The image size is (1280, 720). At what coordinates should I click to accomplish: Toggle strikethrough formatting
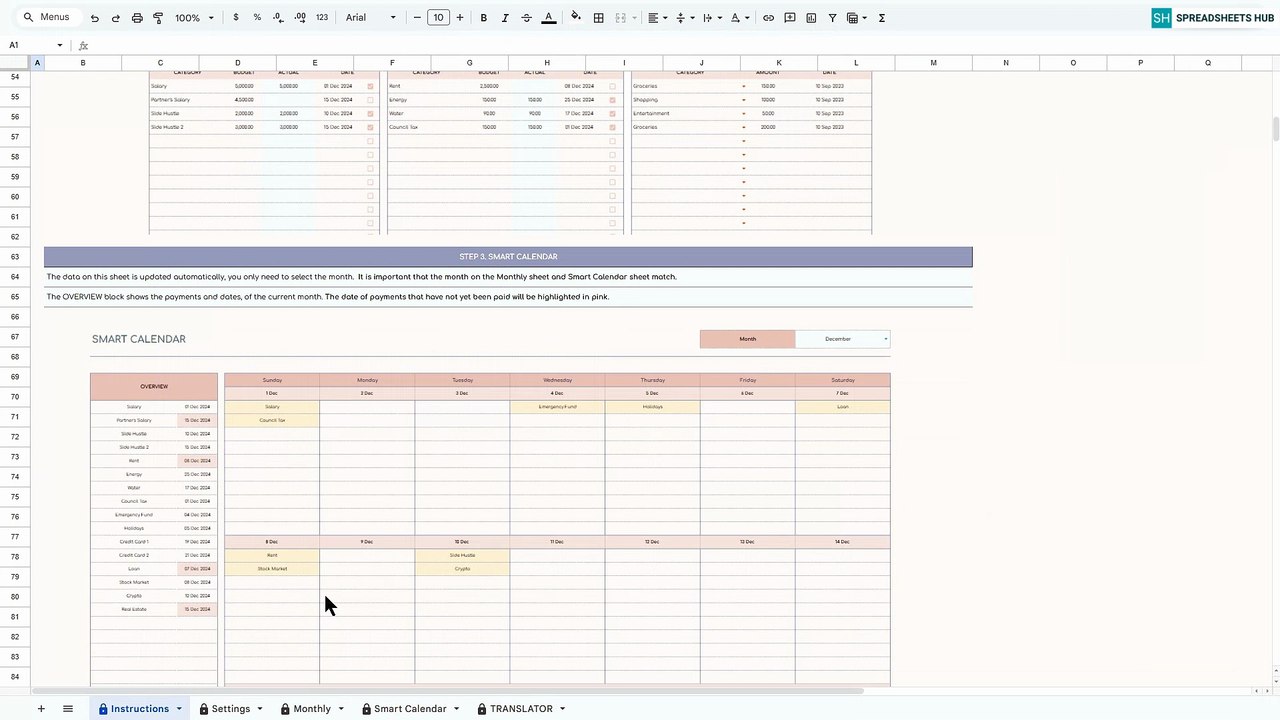point(527,18)
